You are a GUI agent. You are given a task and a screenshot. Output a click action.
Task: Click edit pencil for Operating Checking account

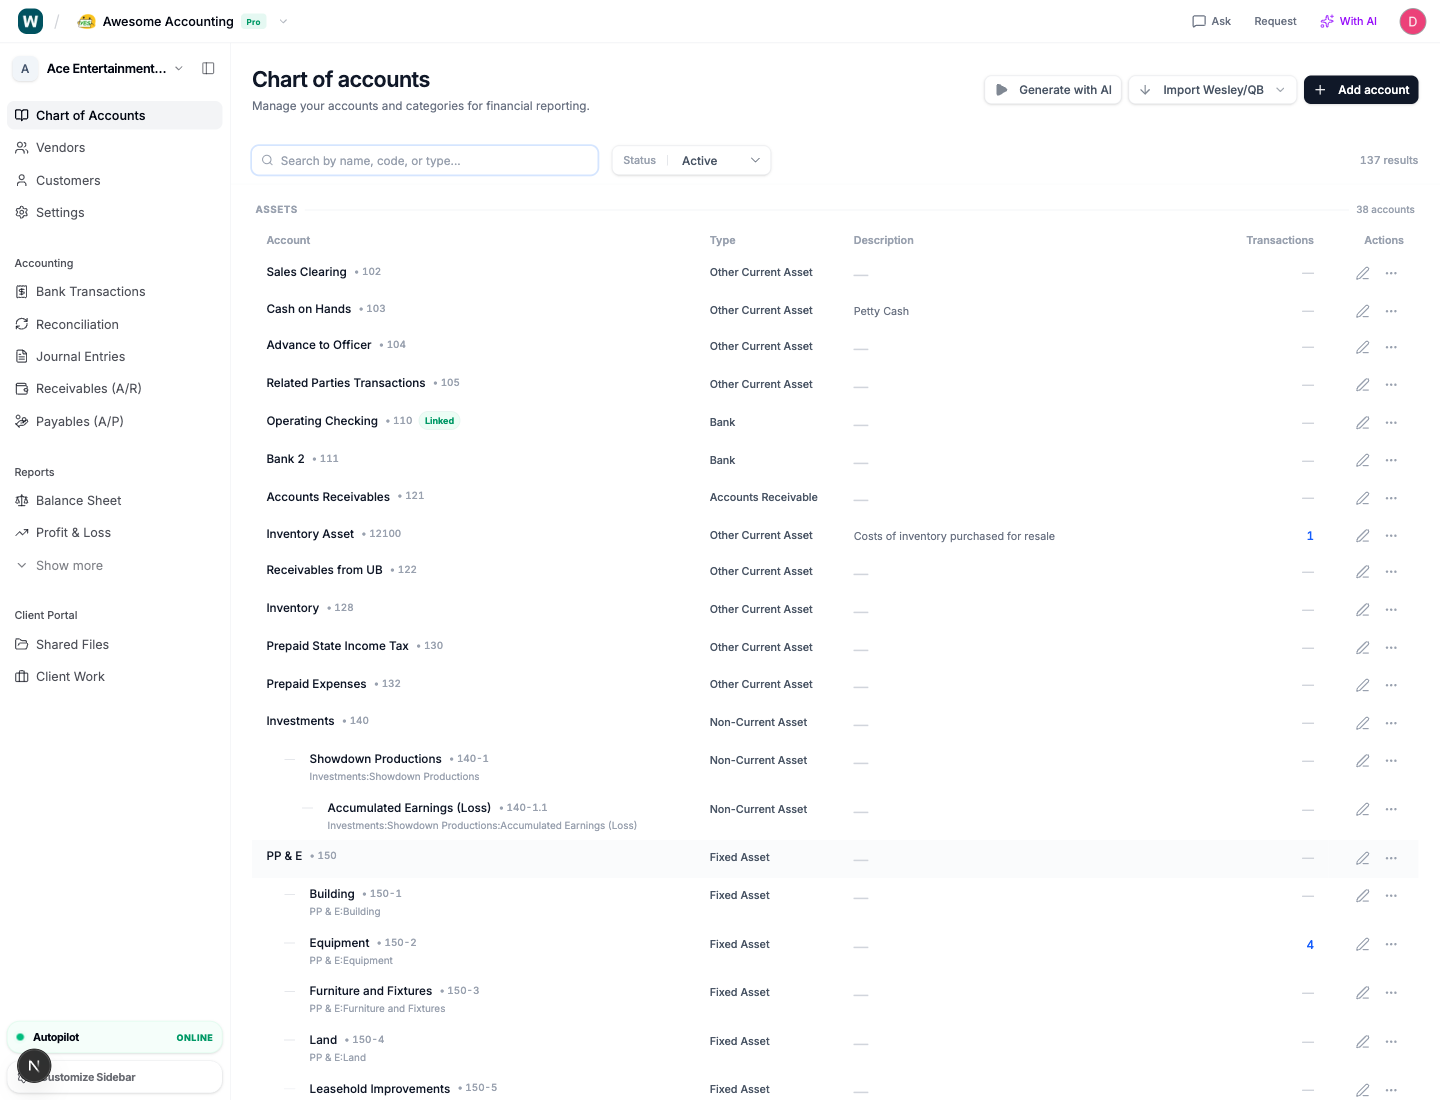pos(1362,423)
